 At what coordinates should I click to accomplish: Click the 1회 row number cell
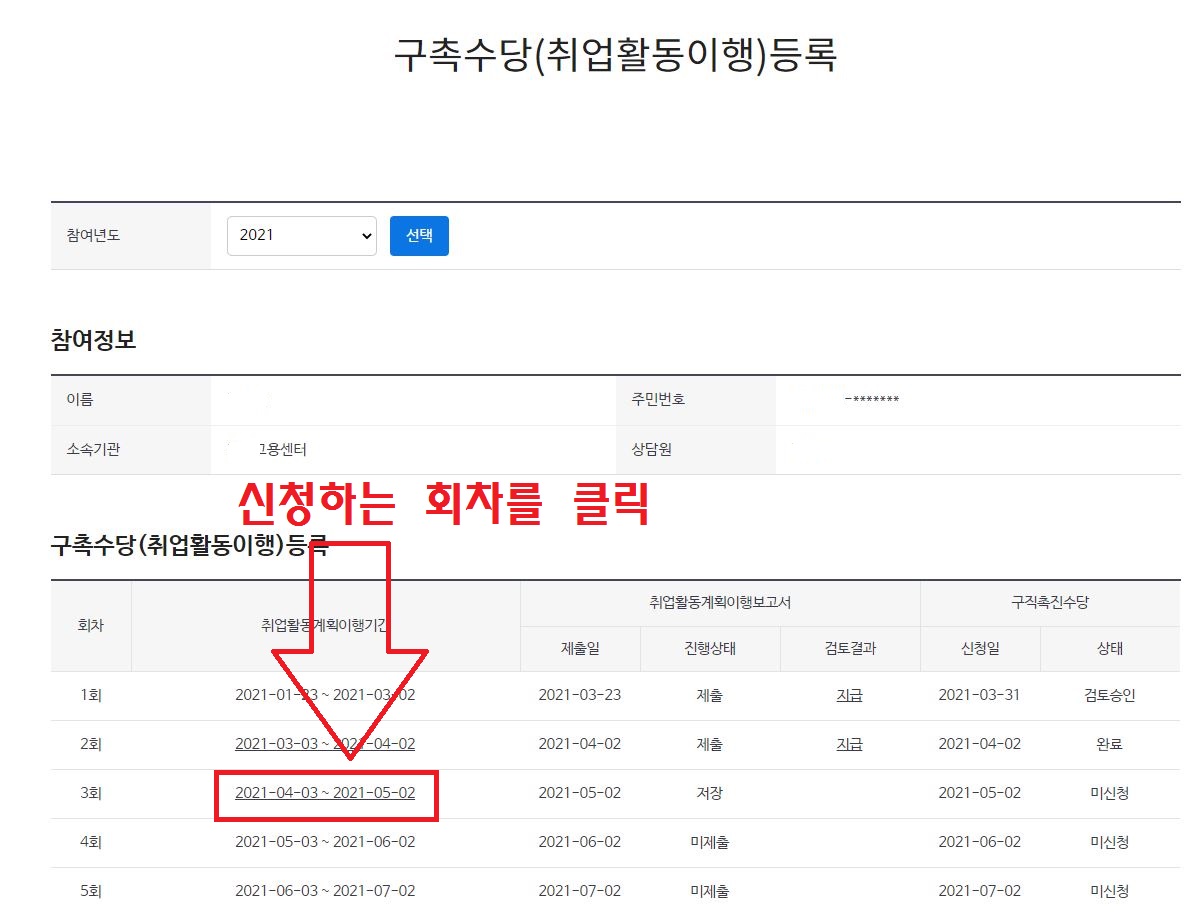coord(90,695)
